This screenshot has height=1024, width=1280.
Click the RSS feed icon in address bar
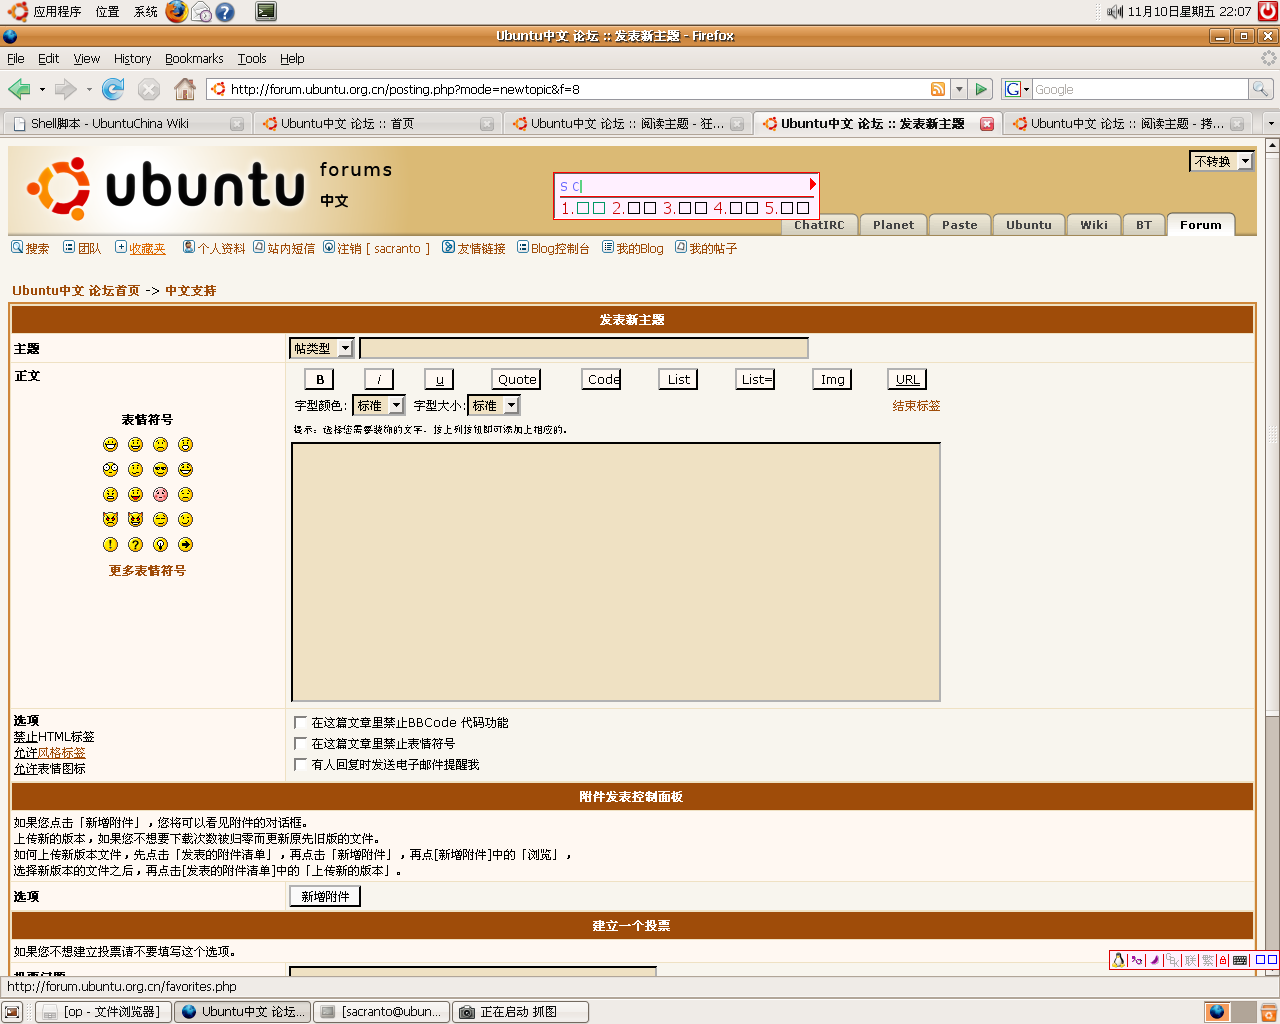pyautogui.click(x=938, y=89)
